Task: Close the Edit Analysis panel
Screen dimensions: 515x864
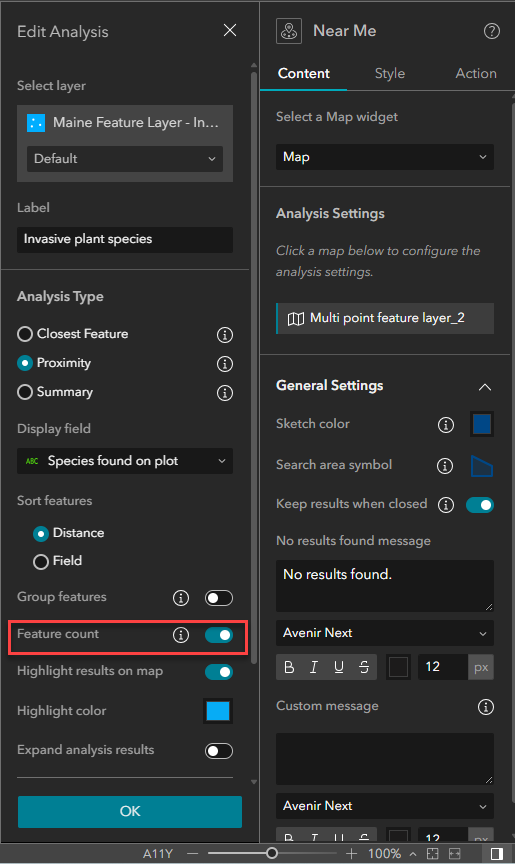Action: (x=230, y=30)
